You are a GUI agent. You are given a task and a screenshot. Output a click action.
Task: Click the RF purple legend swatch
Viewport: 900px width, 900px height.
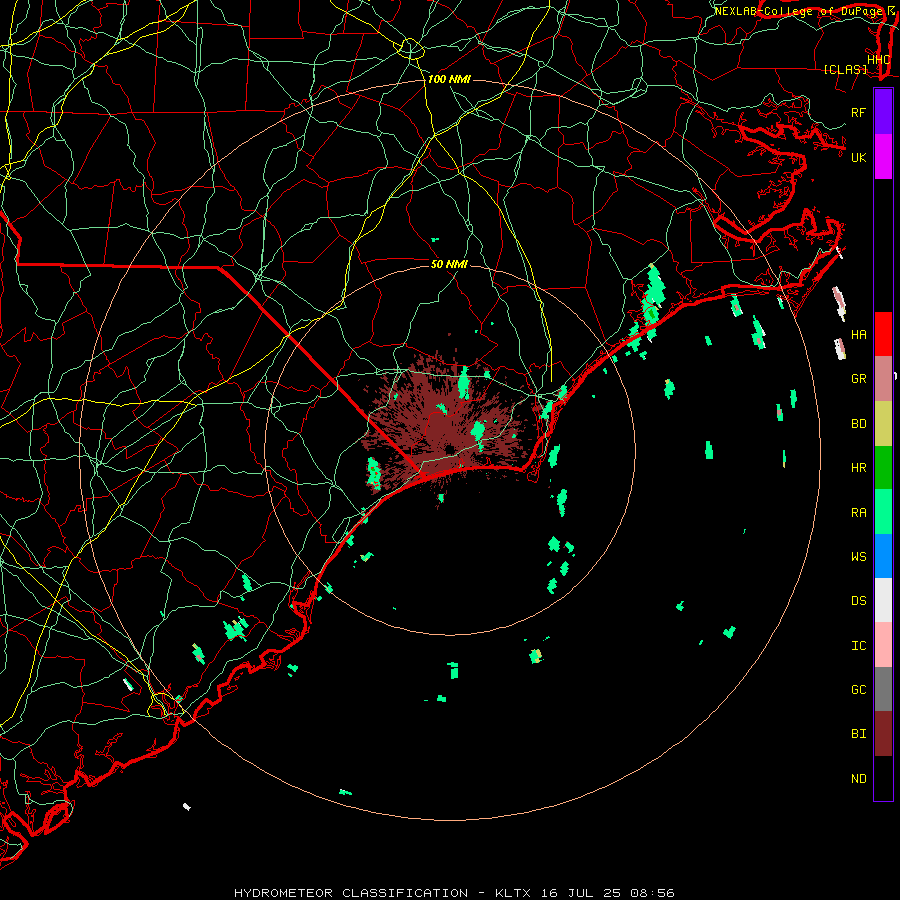[883, 112]
